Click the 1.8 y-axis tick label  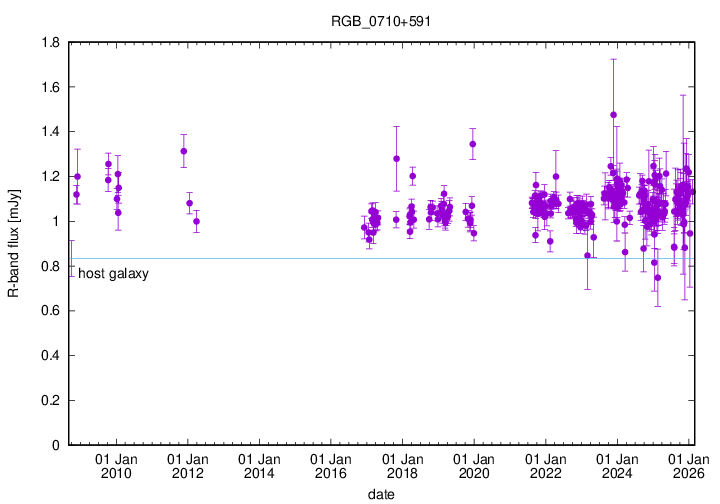pos(50,43)
